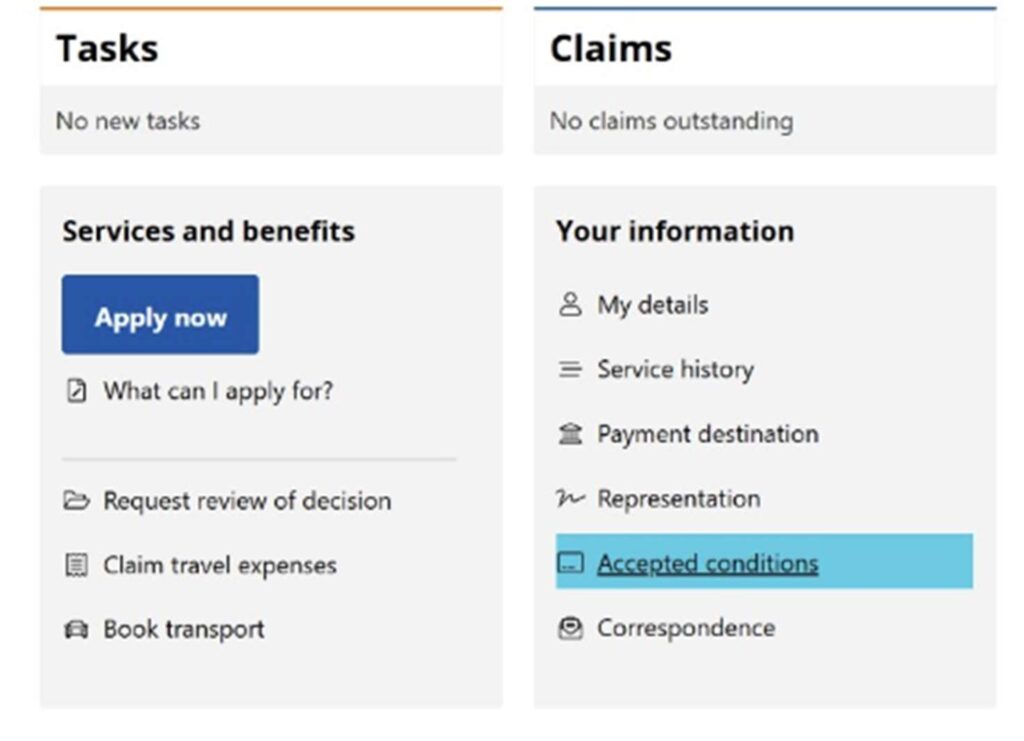Click the bank icon for Payment destination
The image size is (1024, 741).
click(570, 434)
